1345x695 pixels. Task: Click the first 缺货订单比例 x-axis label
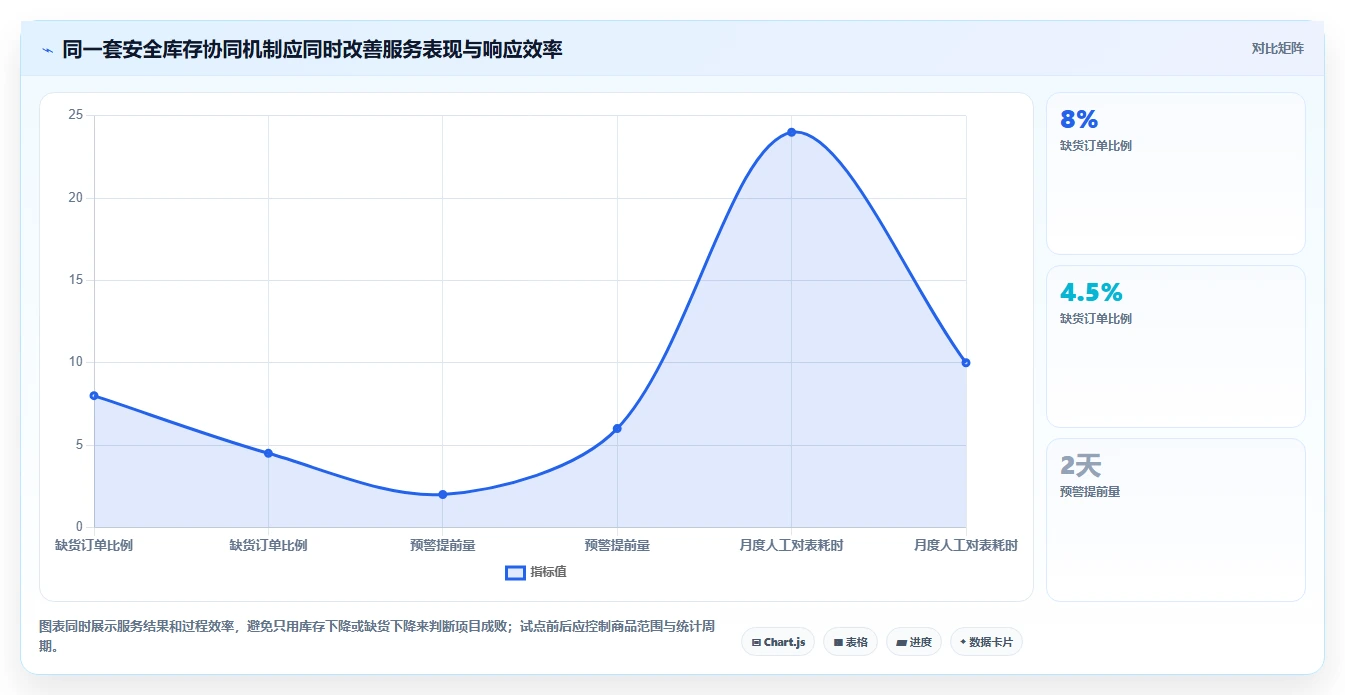[94, 545]
